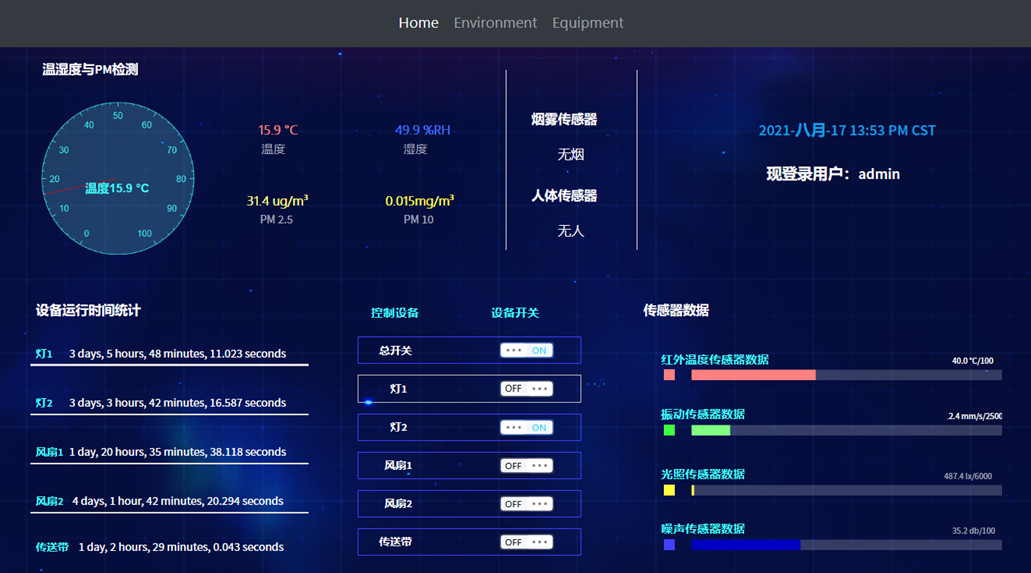The width and height of the screenshot is (1031, 573).
Task: Switch to the Environment tab
Action: coord(495,23)
